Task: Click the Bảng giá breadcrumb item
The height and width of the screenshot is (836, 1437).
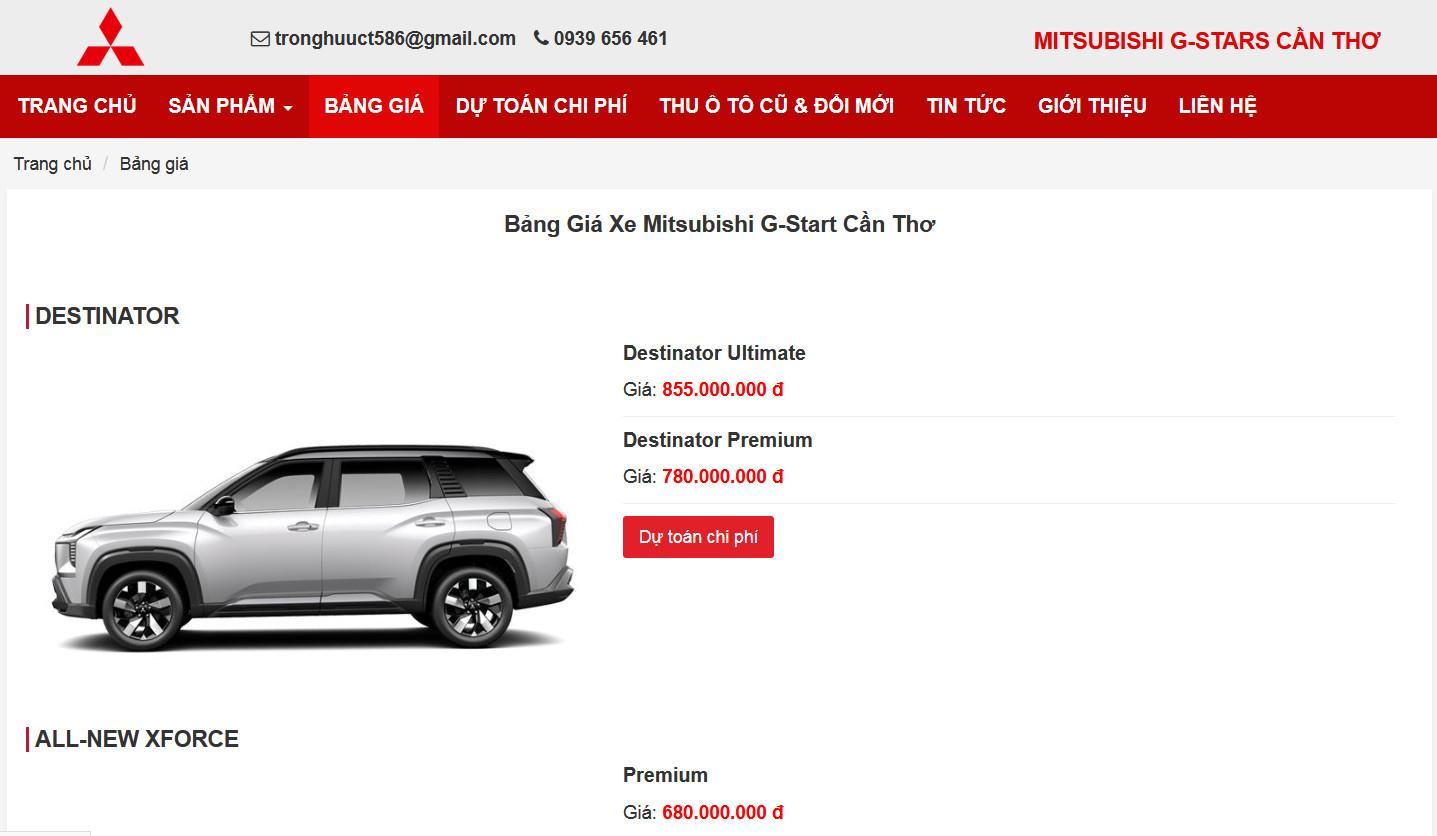Action: click(154, 164)
